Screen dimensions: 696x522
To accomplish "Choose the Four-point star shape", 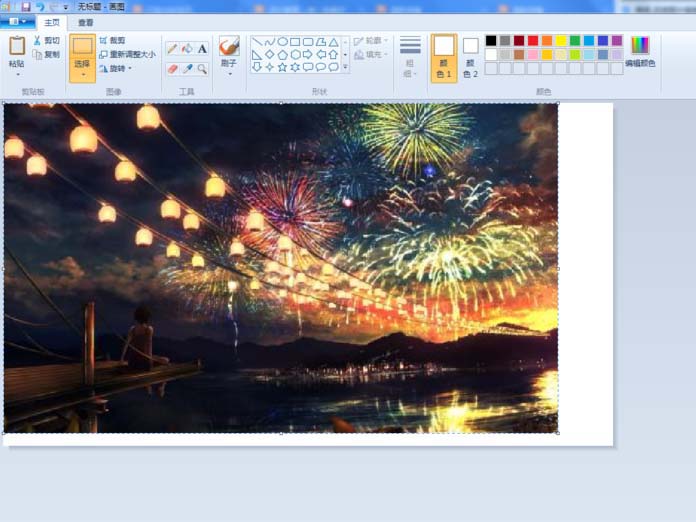I will [269, 67].
